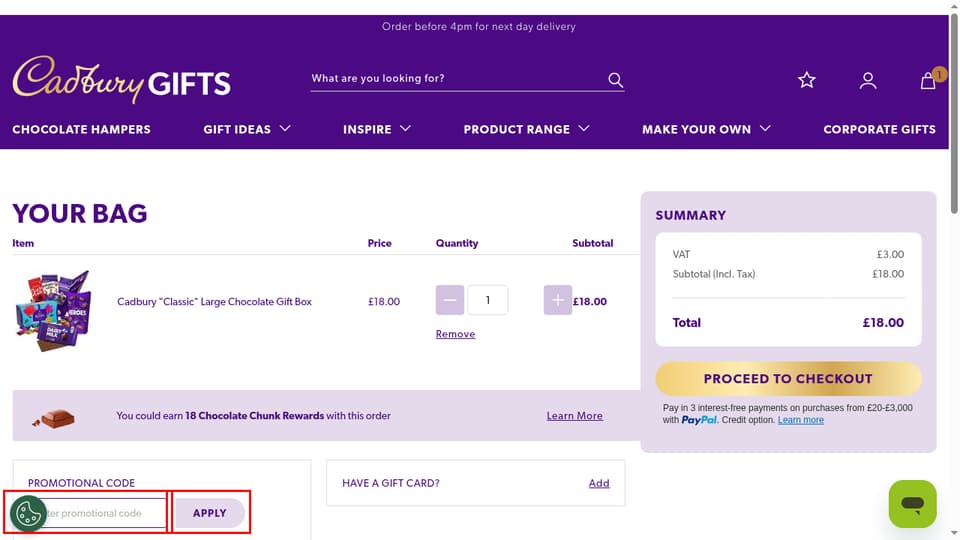Viewport: 960px width, 540px height.
Task: Click the chocolate chunk rewards image
Action: (54, 418)
